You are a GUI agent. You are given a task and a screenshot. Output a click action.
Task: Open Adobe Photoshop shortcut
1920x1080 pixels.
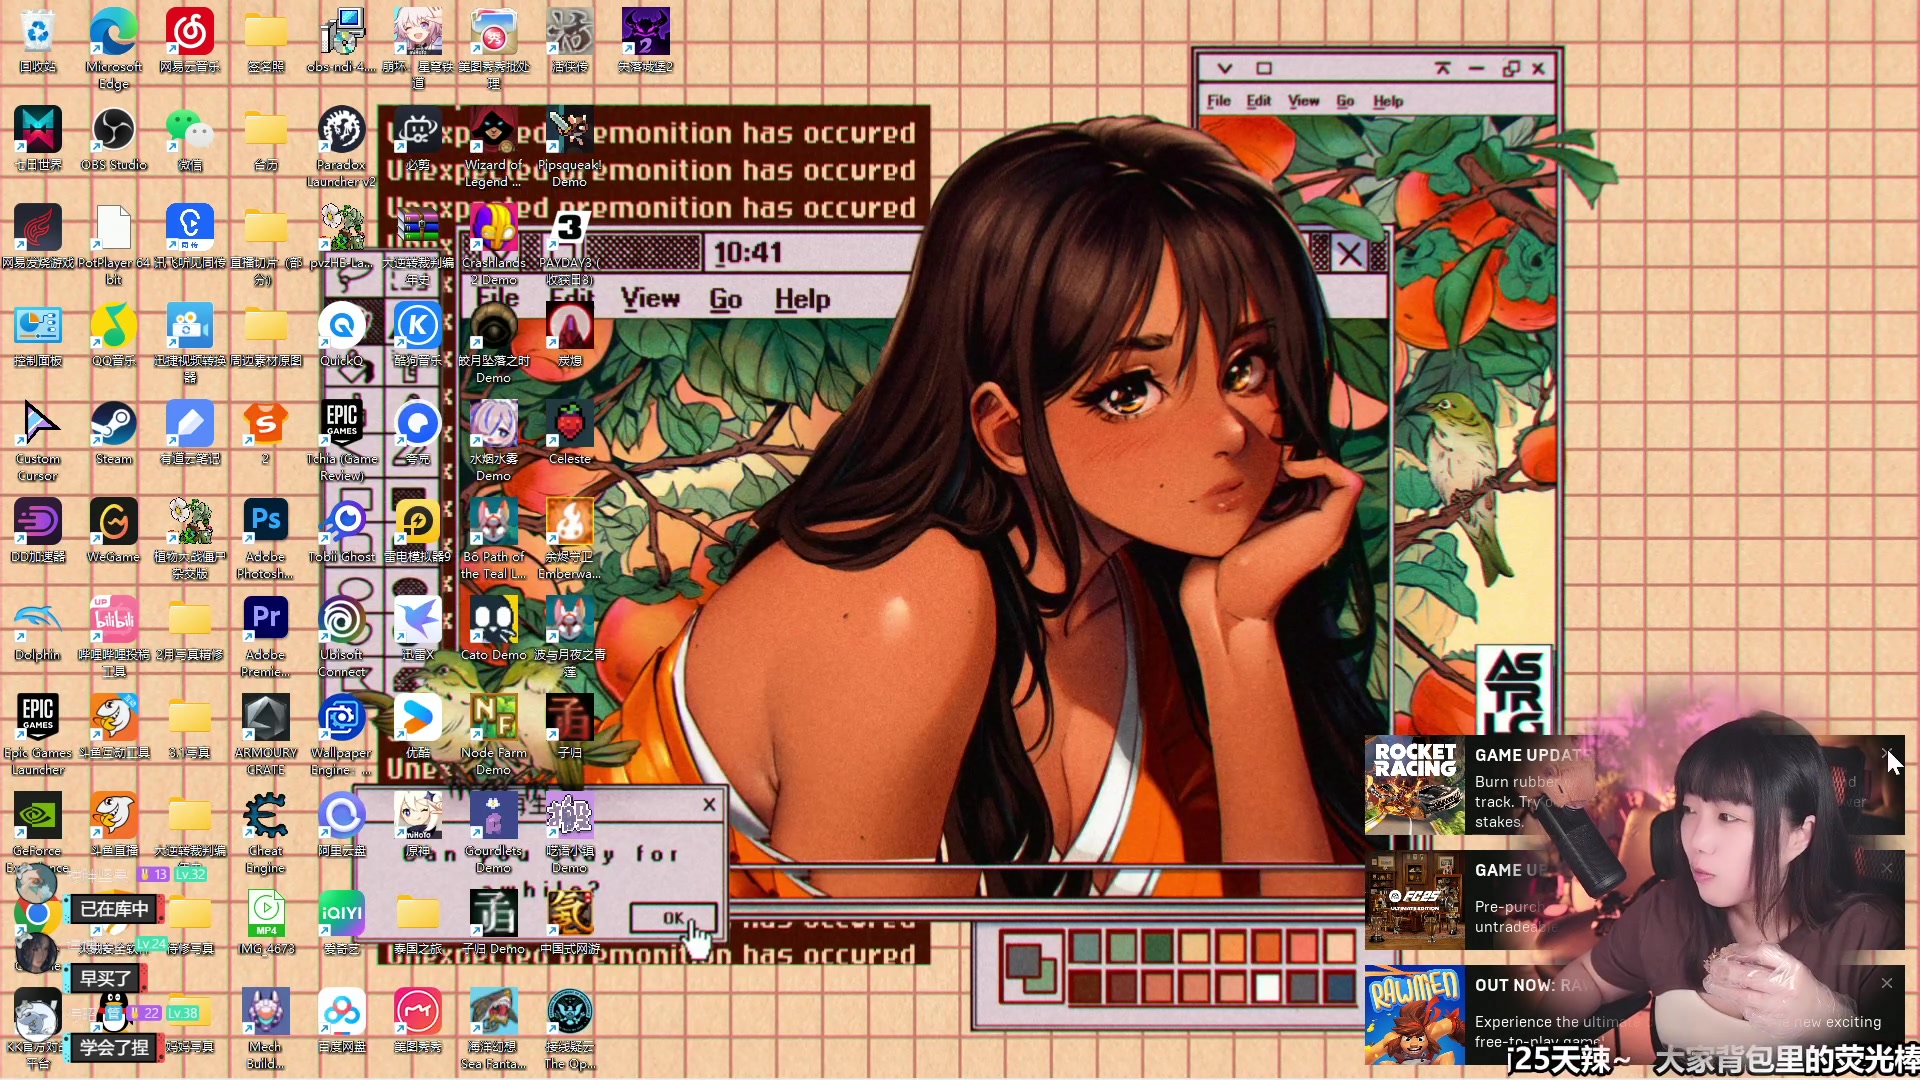pyautogui.click(x=266, y=538)
